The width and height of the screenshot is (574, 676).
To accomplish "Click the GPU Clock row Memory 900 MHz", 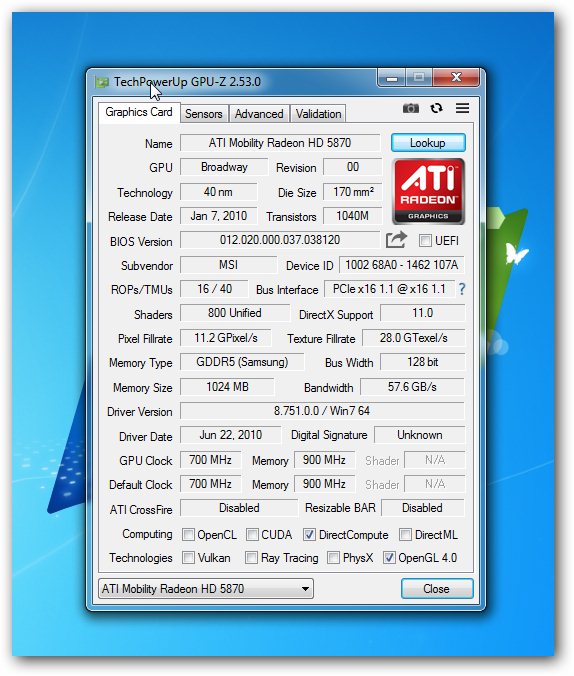I will (324, 460).
